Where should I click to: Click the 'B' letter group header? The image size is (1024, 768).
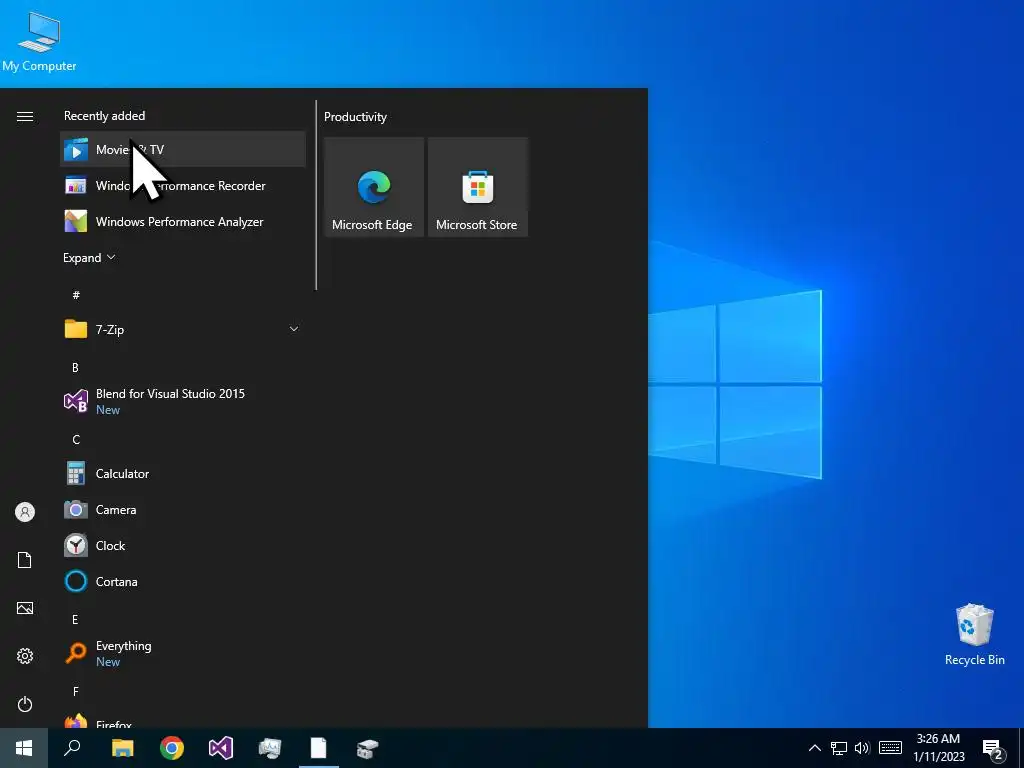pyautogui.click(x=76, y=368)
